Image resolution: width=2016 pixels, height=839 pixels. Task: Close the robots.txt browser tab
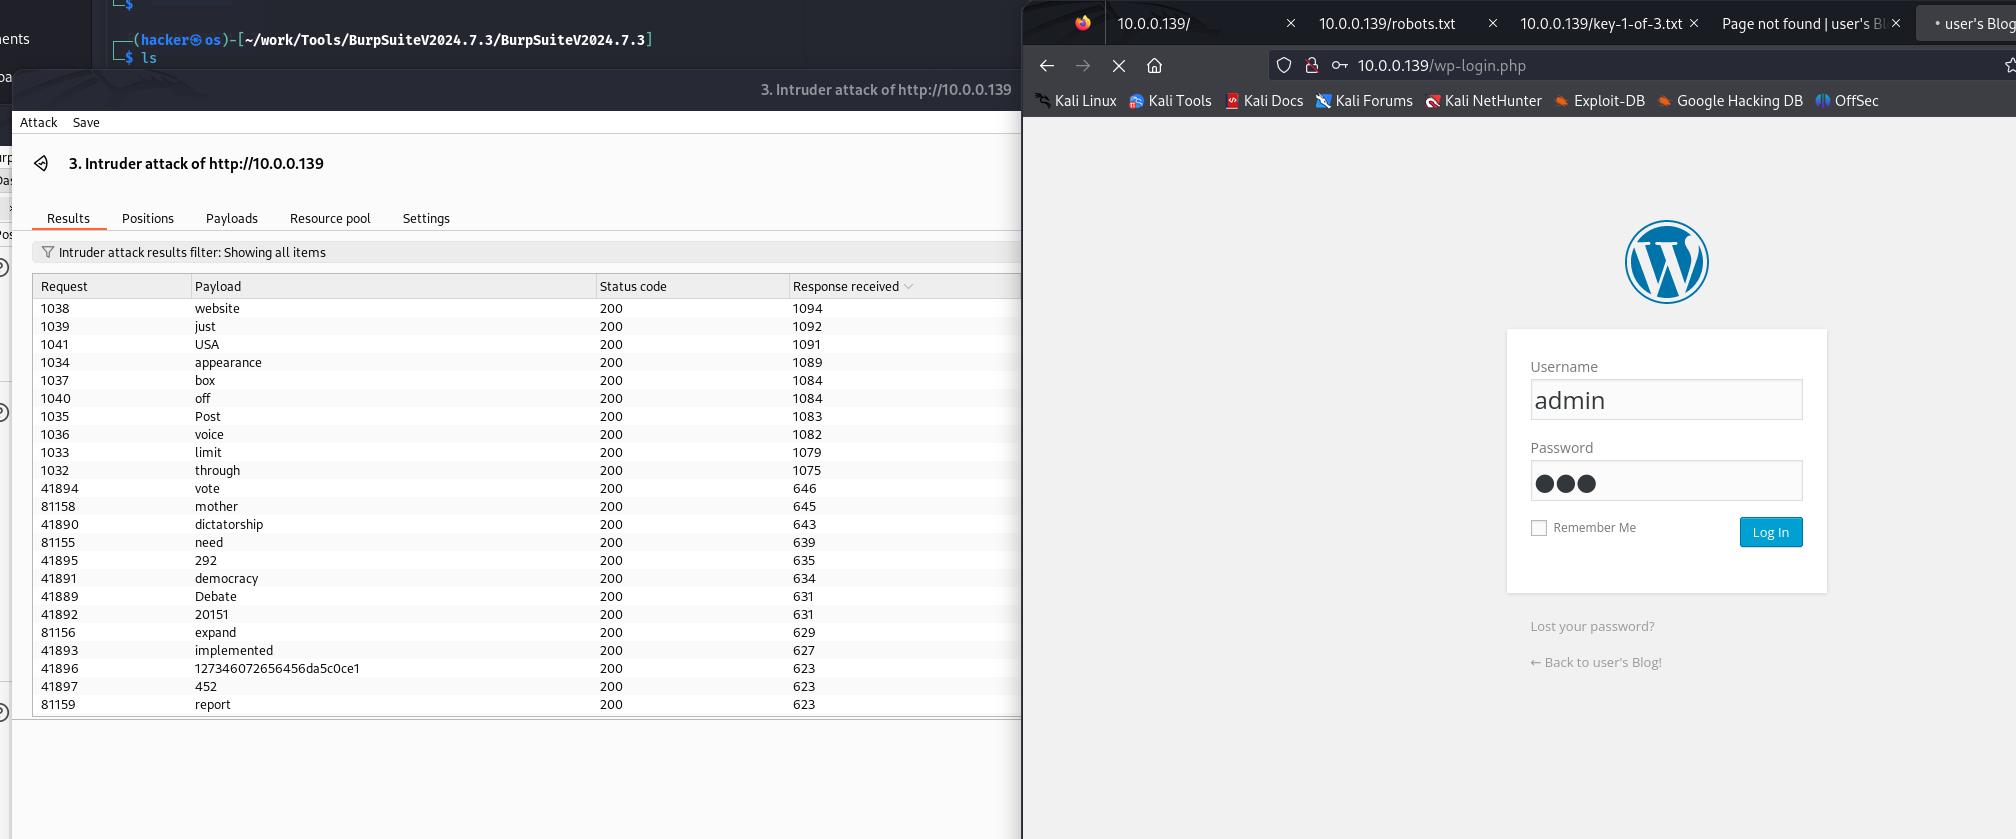coord(1492,24)
